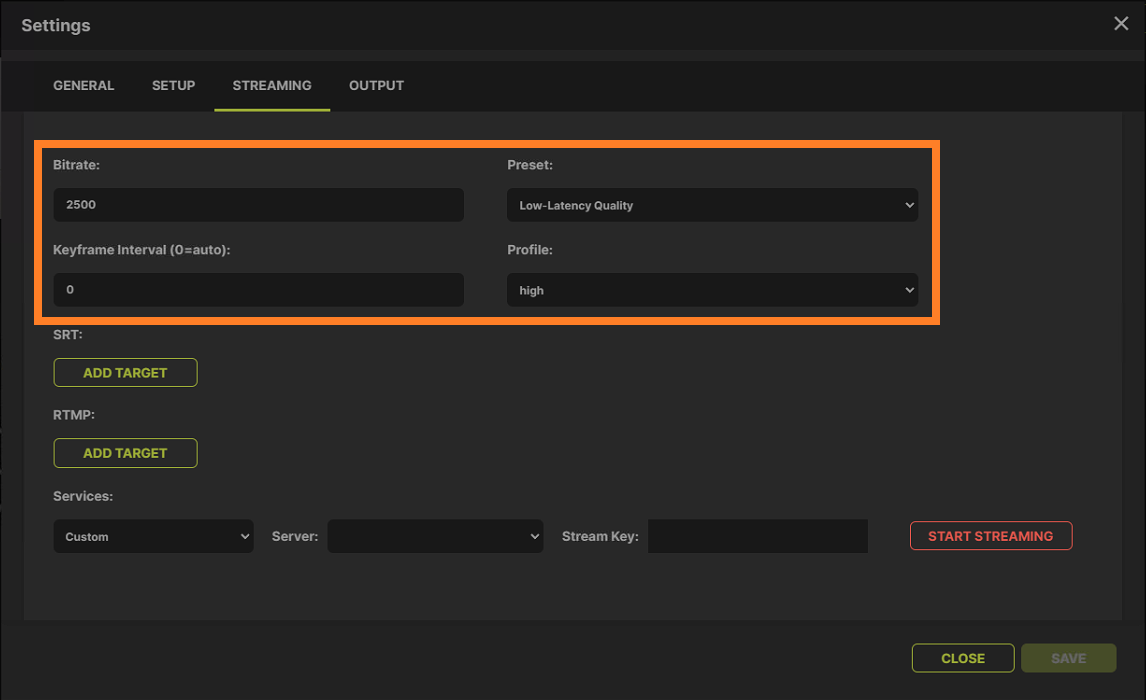The height and width of the screenshot is (700, 1146).
Task: Select the STREAMING tab
Action: tap(271, 85)
